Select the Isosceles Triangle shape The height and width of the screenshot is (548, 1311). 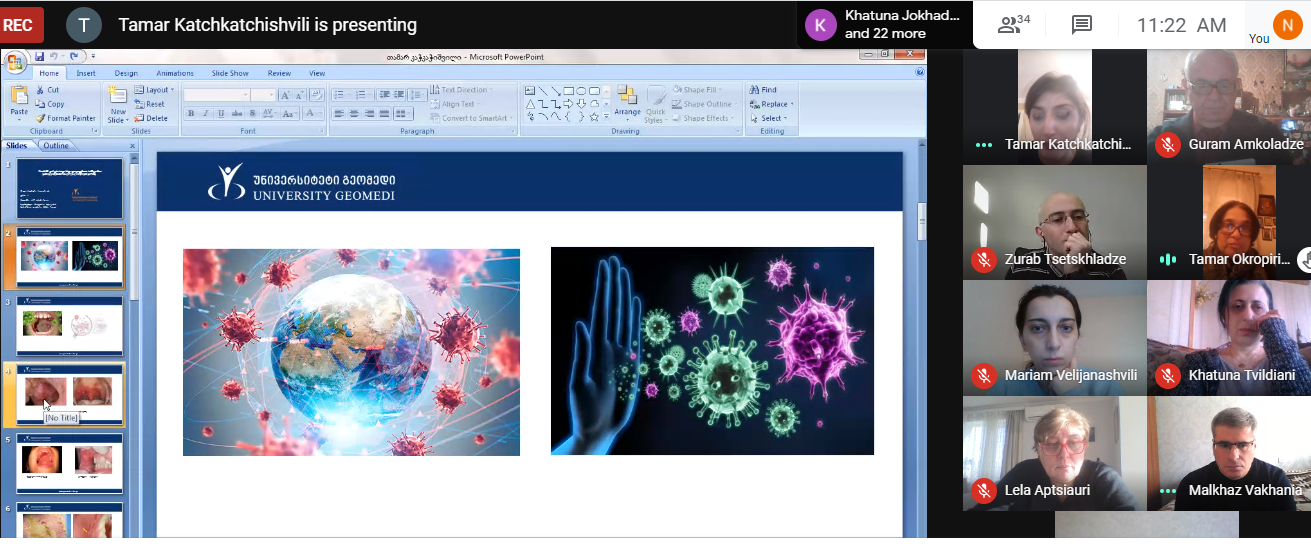click(x=530, y=104)
